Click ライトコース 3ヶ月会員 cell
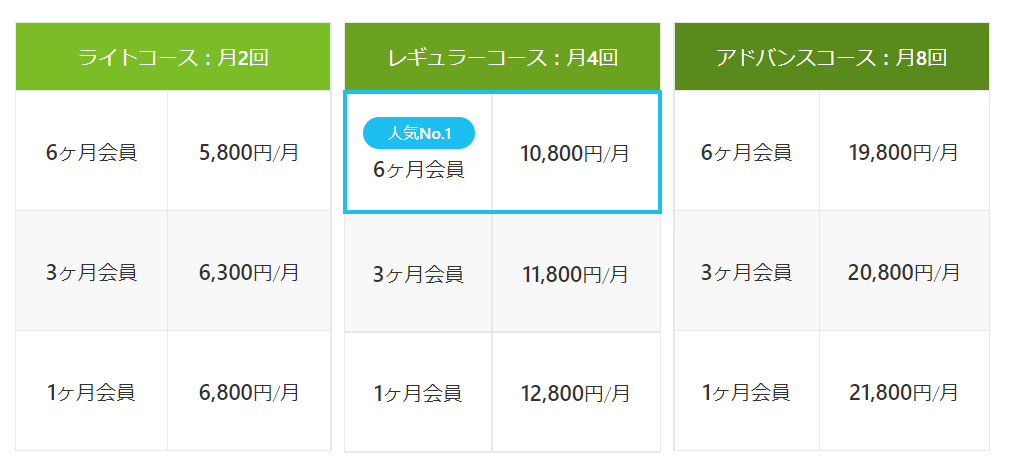The width and height of the screenshot is (1015, 474). (x=91, y=271)
